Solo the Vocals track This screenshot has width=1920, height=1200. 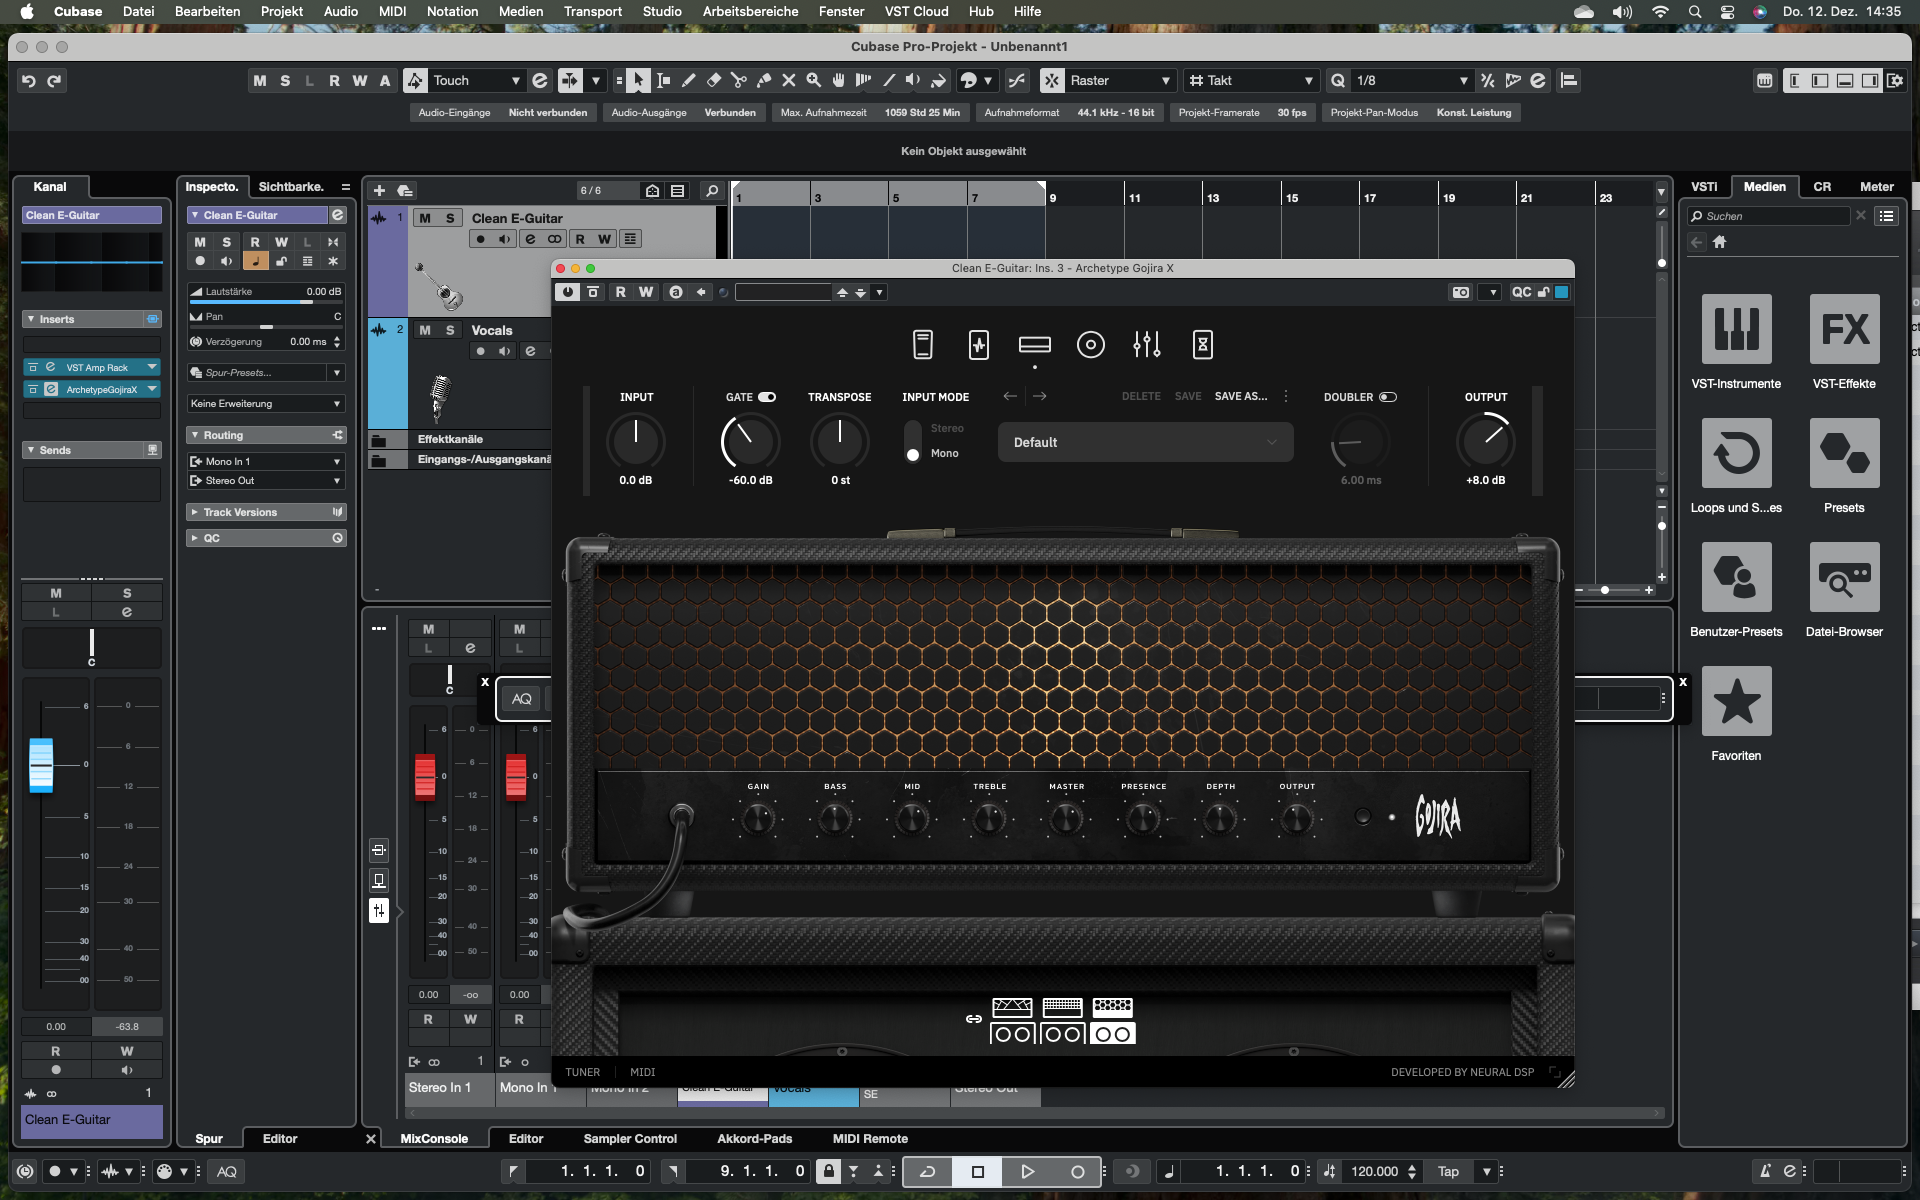pos(450,330)
